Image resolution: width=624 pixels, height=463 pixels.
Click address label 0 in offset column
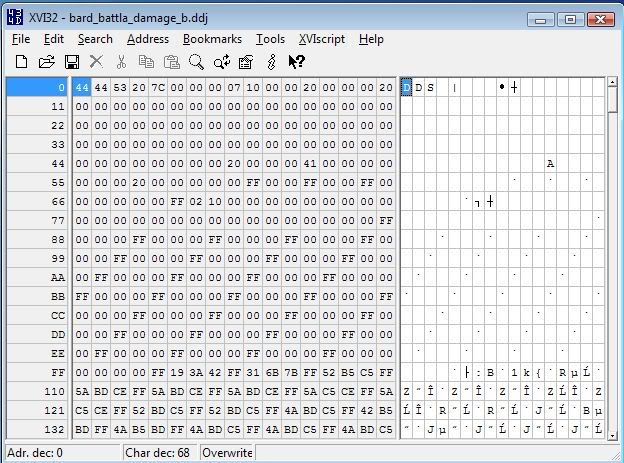(37, 87)
